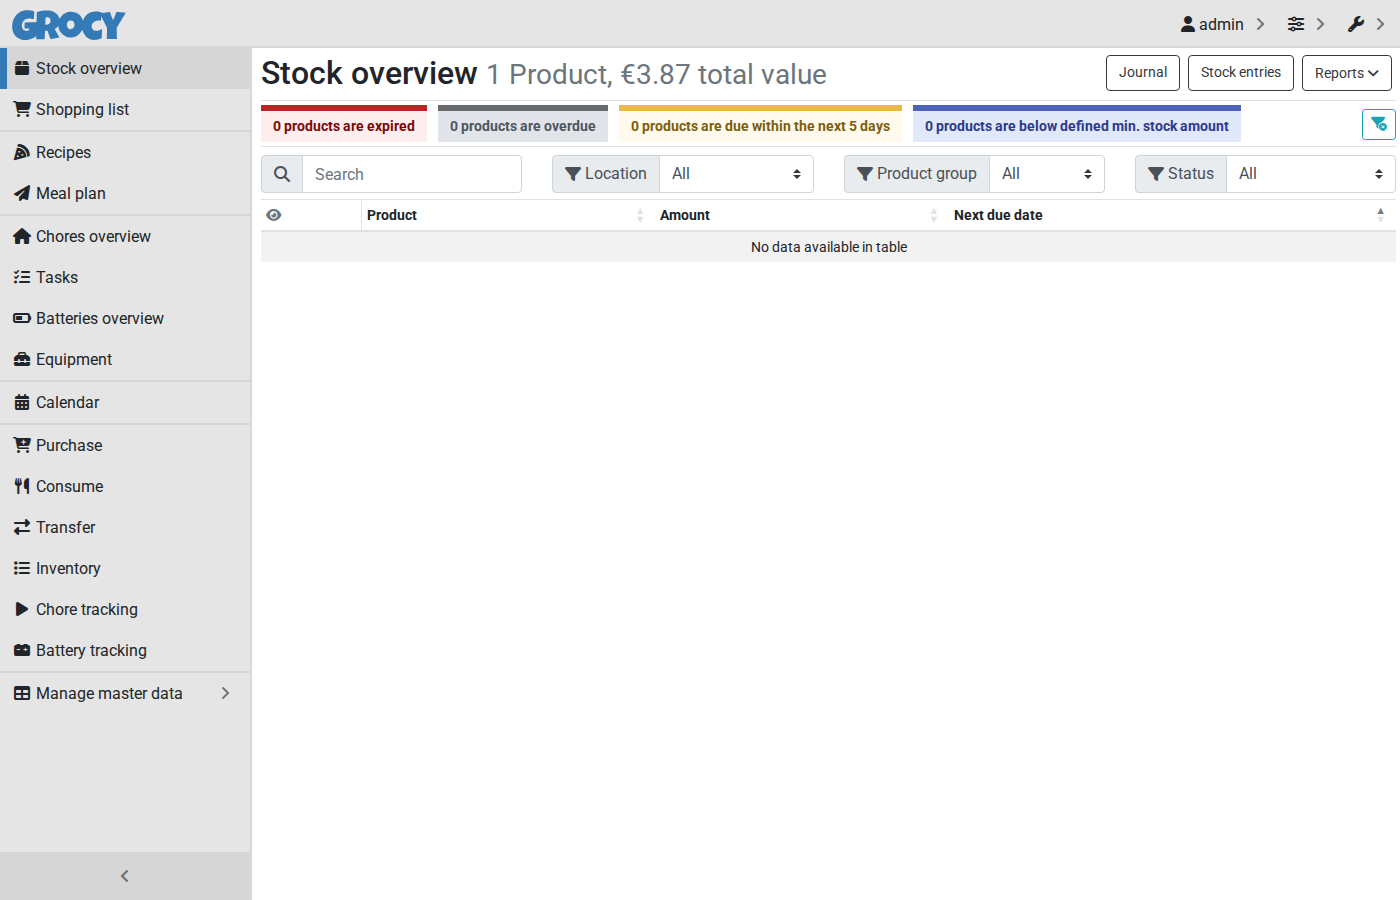Open Shopping list from the sidebar
Viewport: 1400px width, 900px height.
[125, 109]
